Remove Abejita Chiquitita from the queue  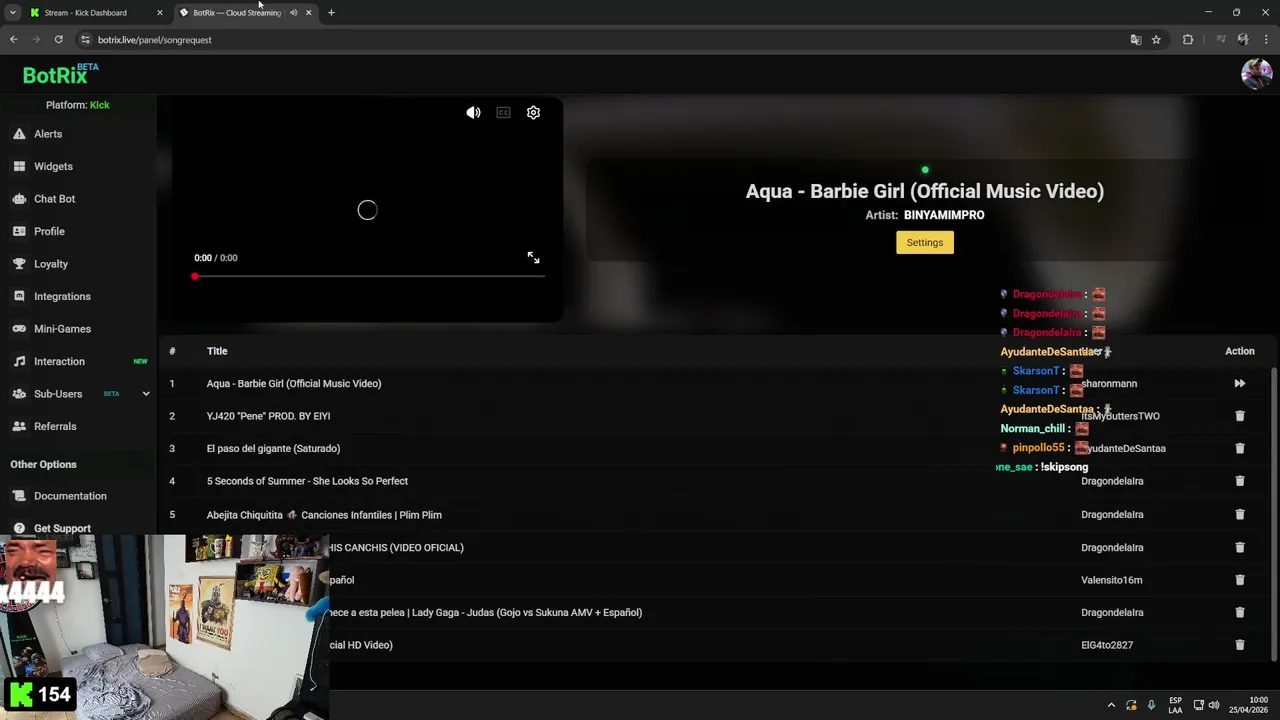click(1239, 515)
